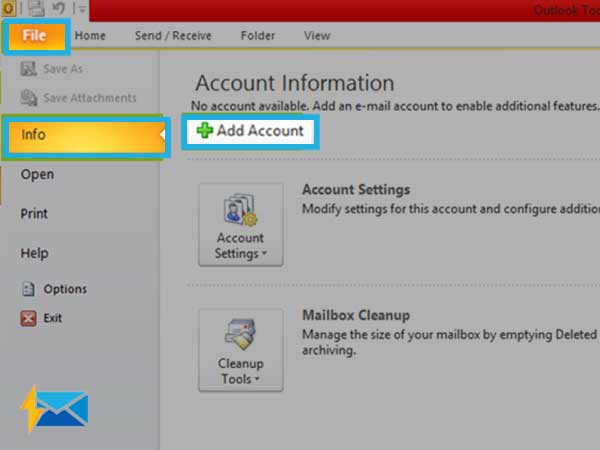Click the red Exit icon

tap(28, 318)
